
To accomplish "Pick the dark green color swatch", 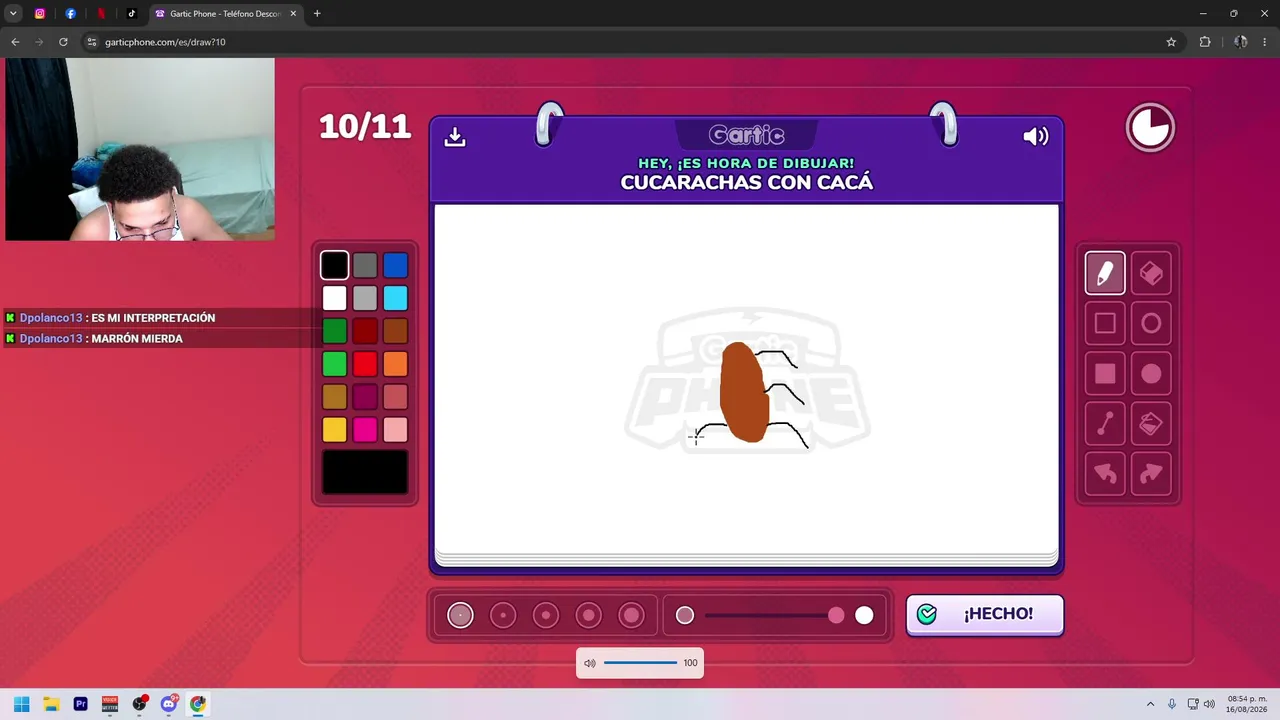I will coord(335,331).
